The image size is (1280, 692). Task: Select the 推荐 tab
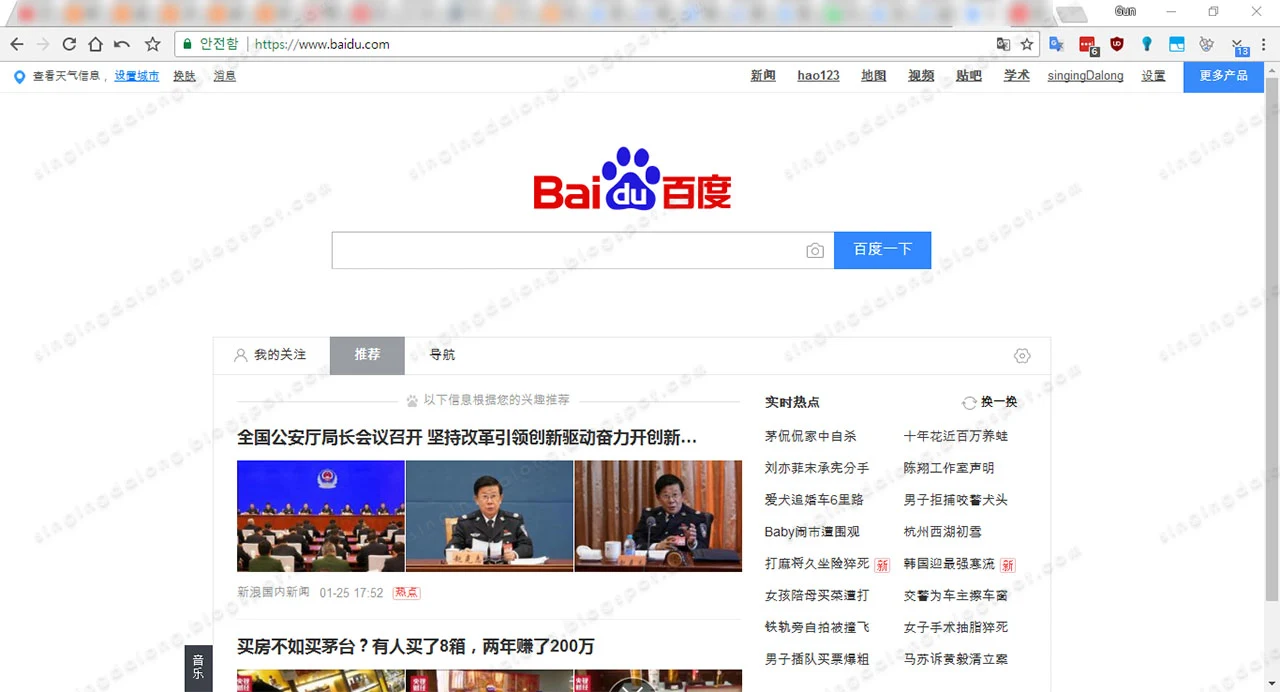point(367,355)
